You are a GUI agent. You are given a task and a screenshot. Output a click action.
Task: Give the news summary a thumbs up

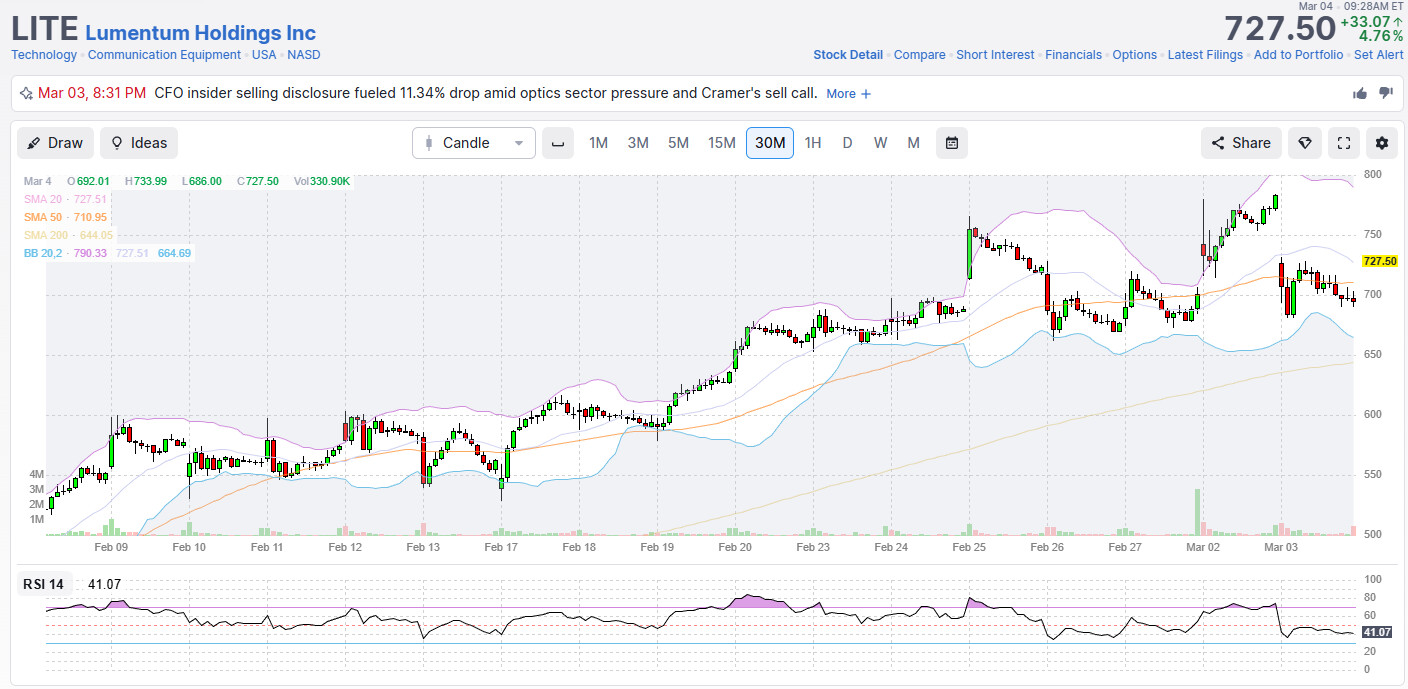tap(1360, 93)
